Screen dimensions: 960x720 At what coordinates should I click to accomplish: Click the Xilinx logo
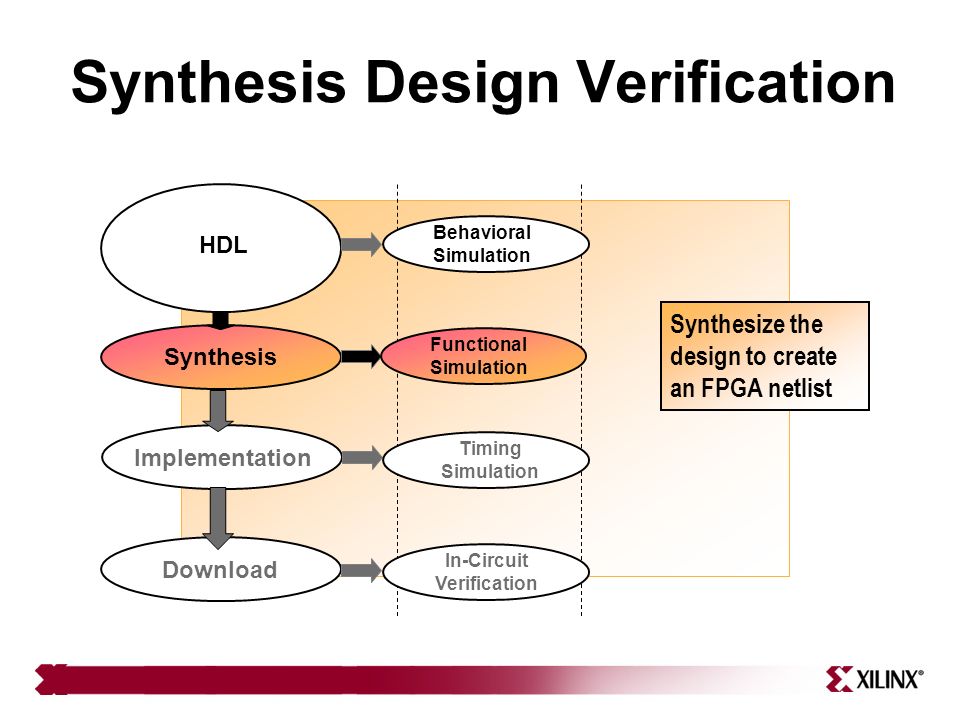point(874,679)
